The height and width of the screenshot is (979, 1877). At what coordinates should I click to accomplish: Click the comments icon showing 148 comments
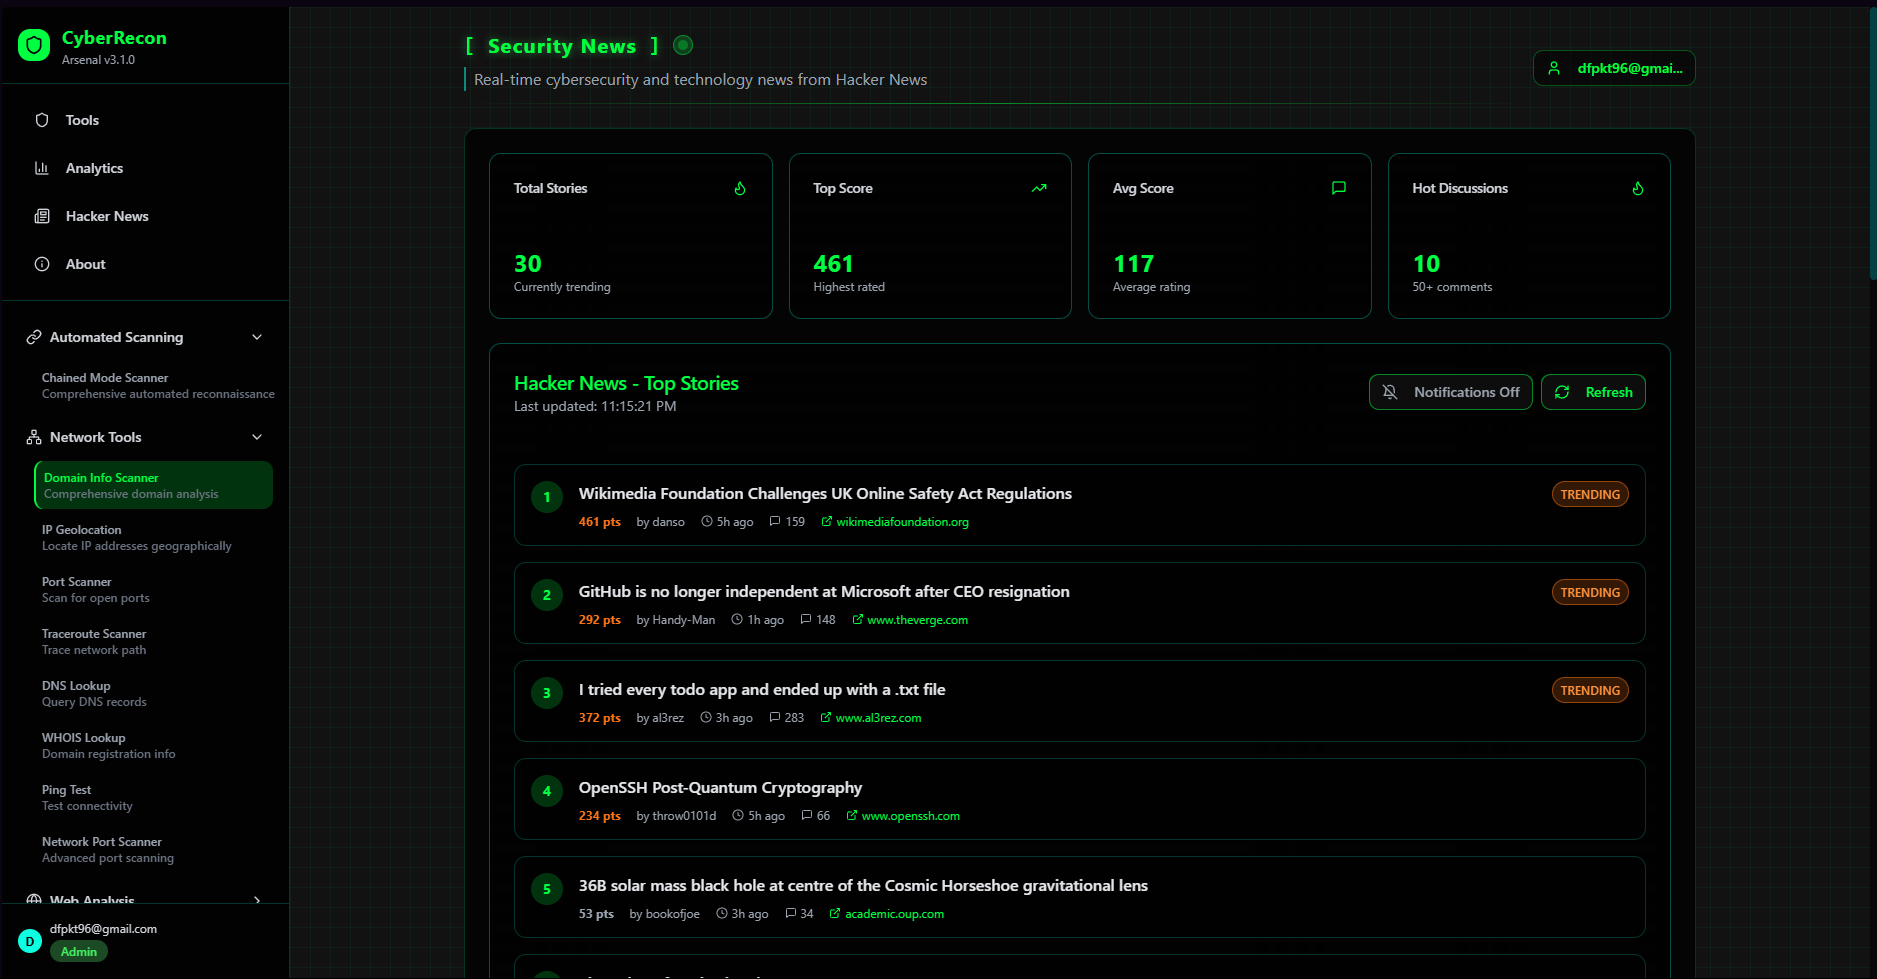click(806, 619)
